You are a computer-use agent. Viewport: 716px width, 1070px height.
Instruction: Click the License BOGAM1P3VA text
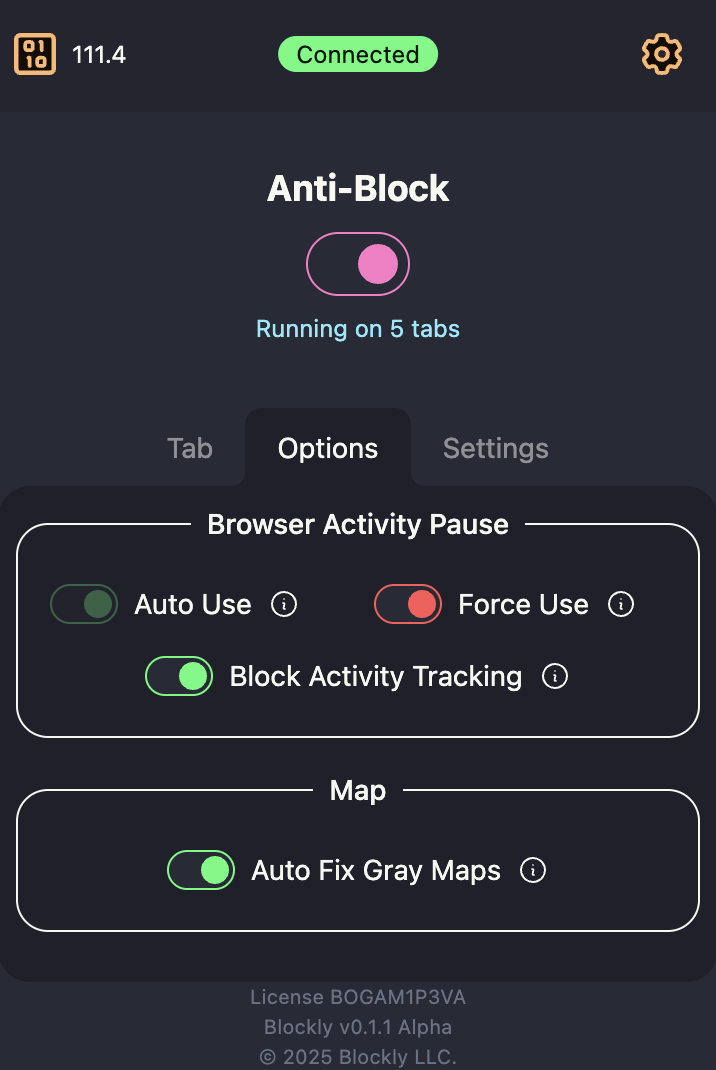point(358,997)
